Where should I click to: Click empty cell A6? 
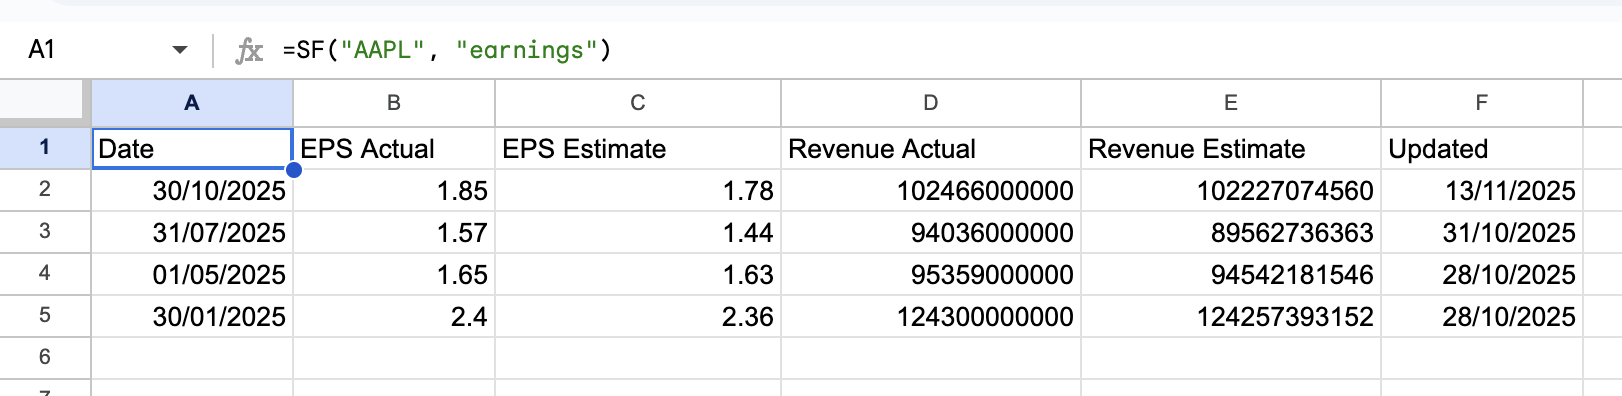pyautogui.click(x=192, y=358)
